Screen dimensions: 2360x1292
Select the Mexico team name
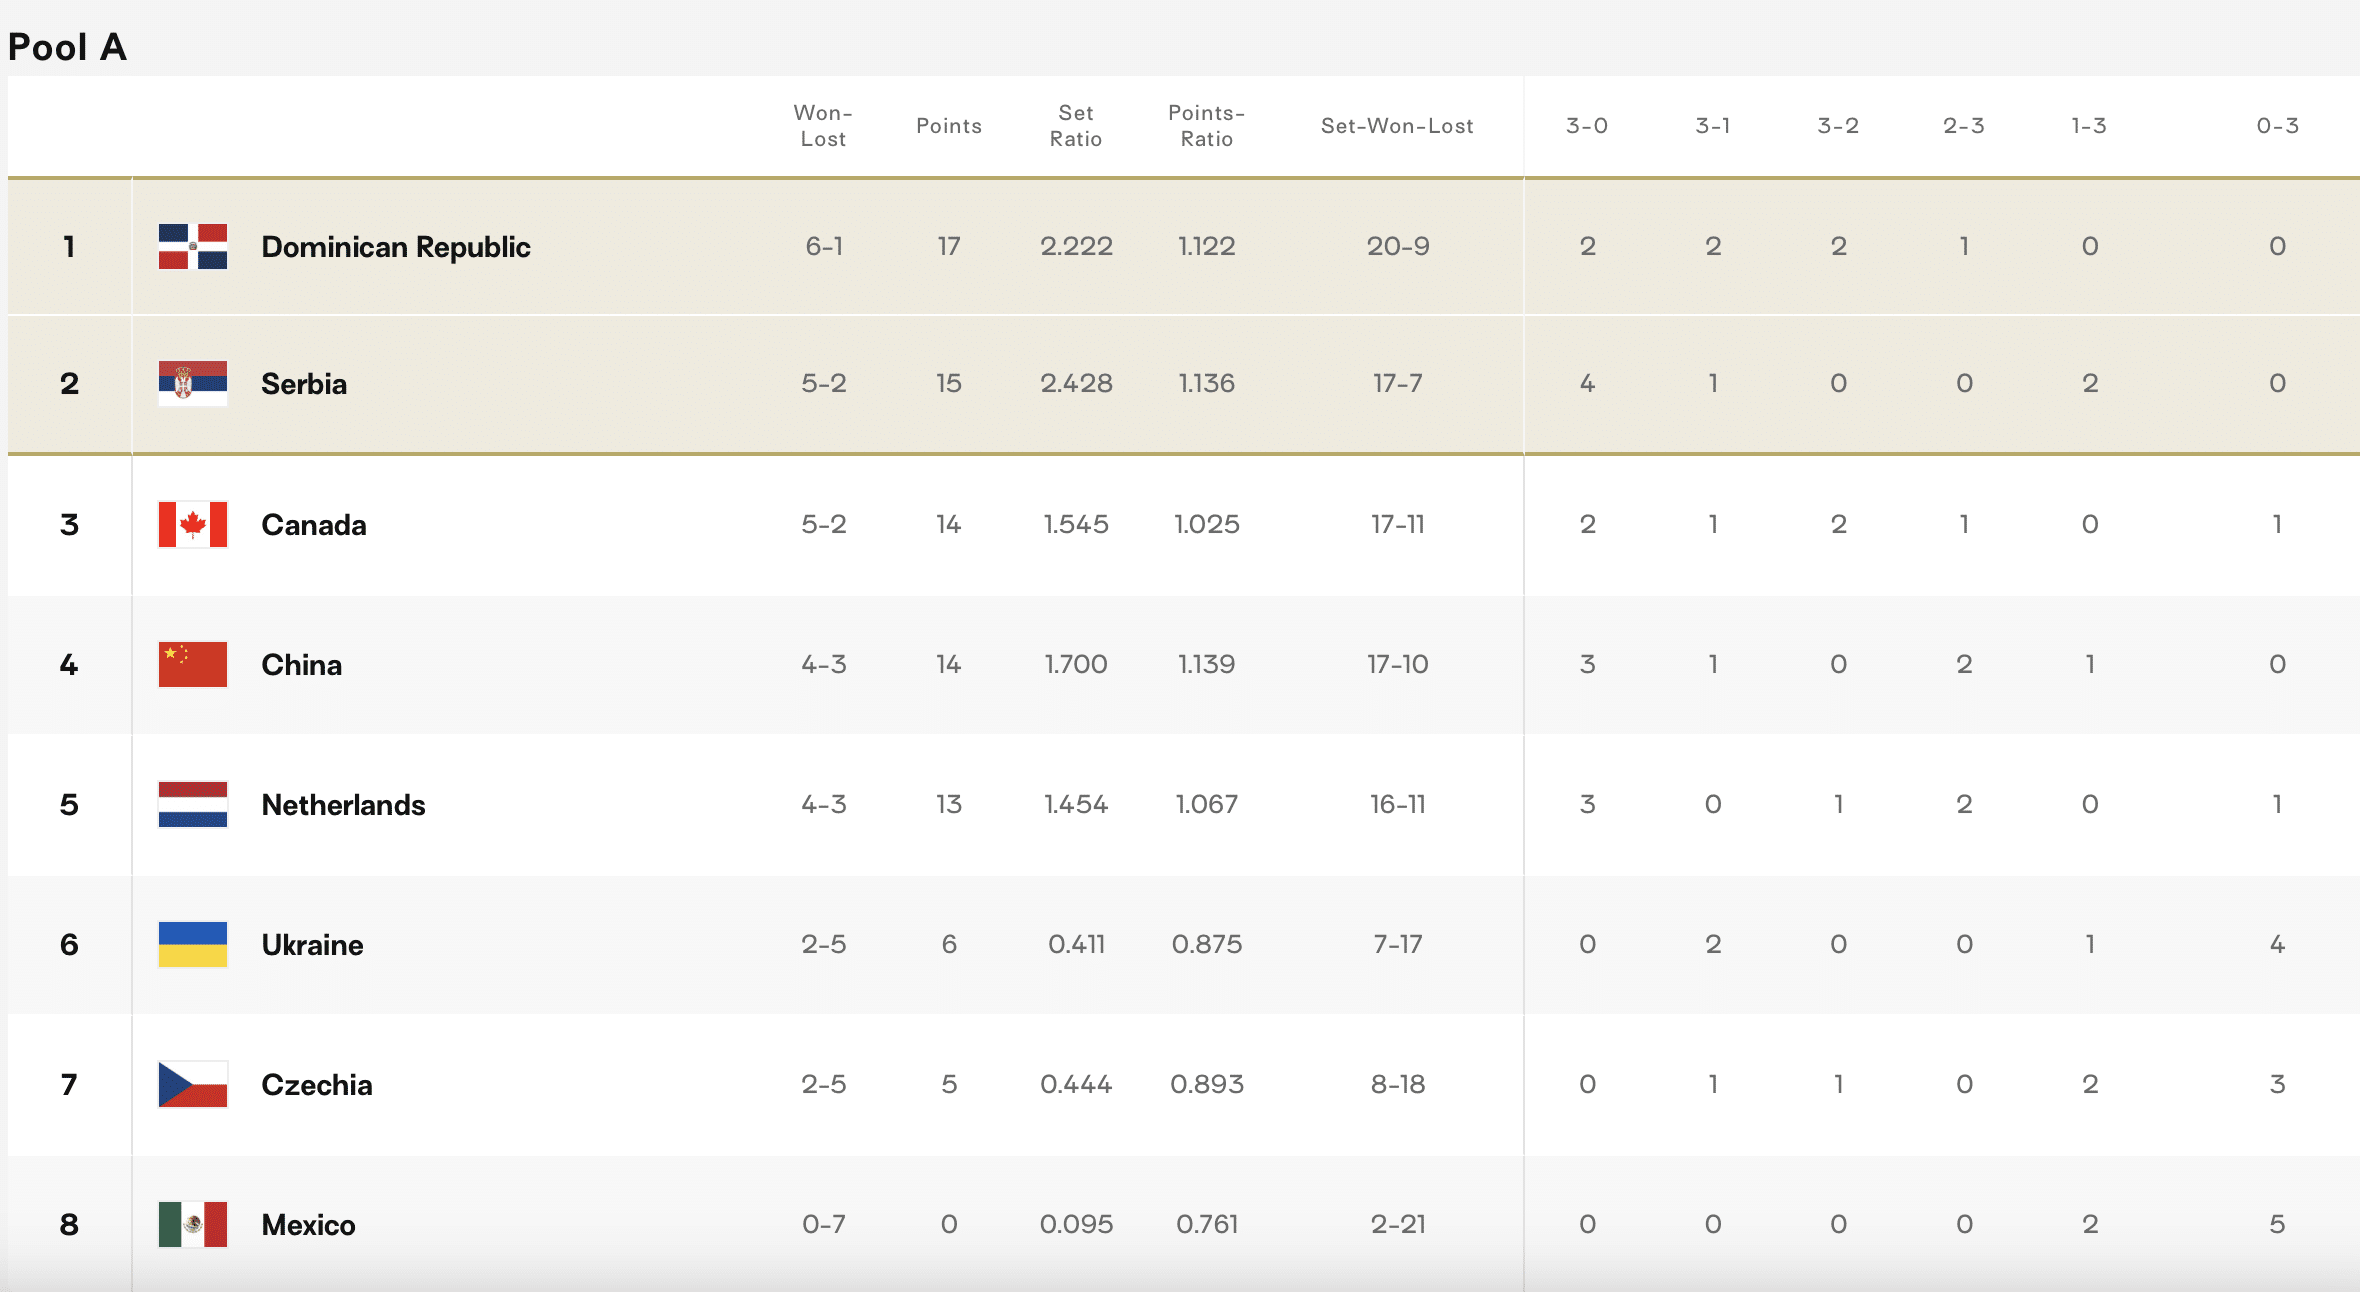point(308,1225)
